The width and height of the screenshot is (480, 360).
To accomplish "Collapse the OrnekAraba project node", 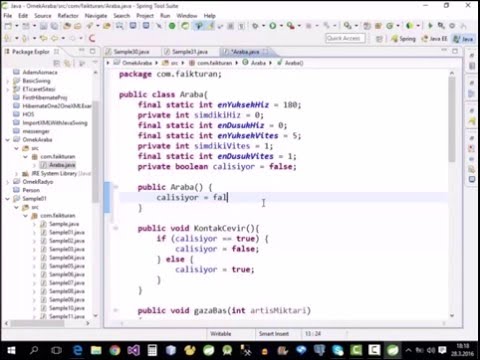I will tap(8, 140).
